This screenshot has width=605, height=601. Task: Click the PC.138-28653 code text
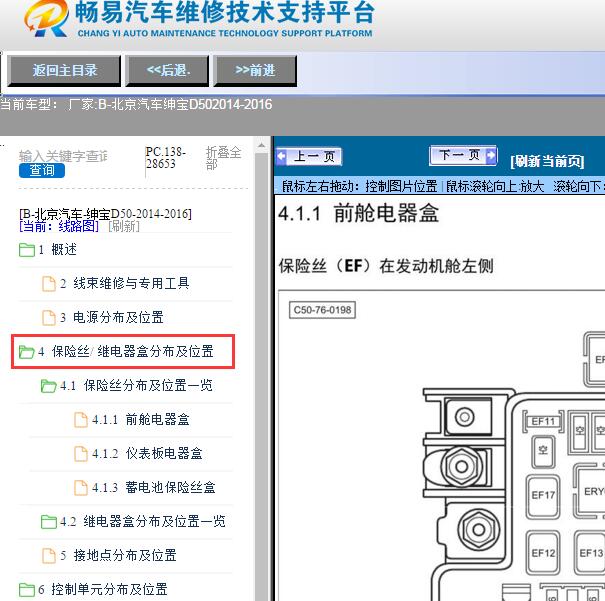click(x=166, y=157)
